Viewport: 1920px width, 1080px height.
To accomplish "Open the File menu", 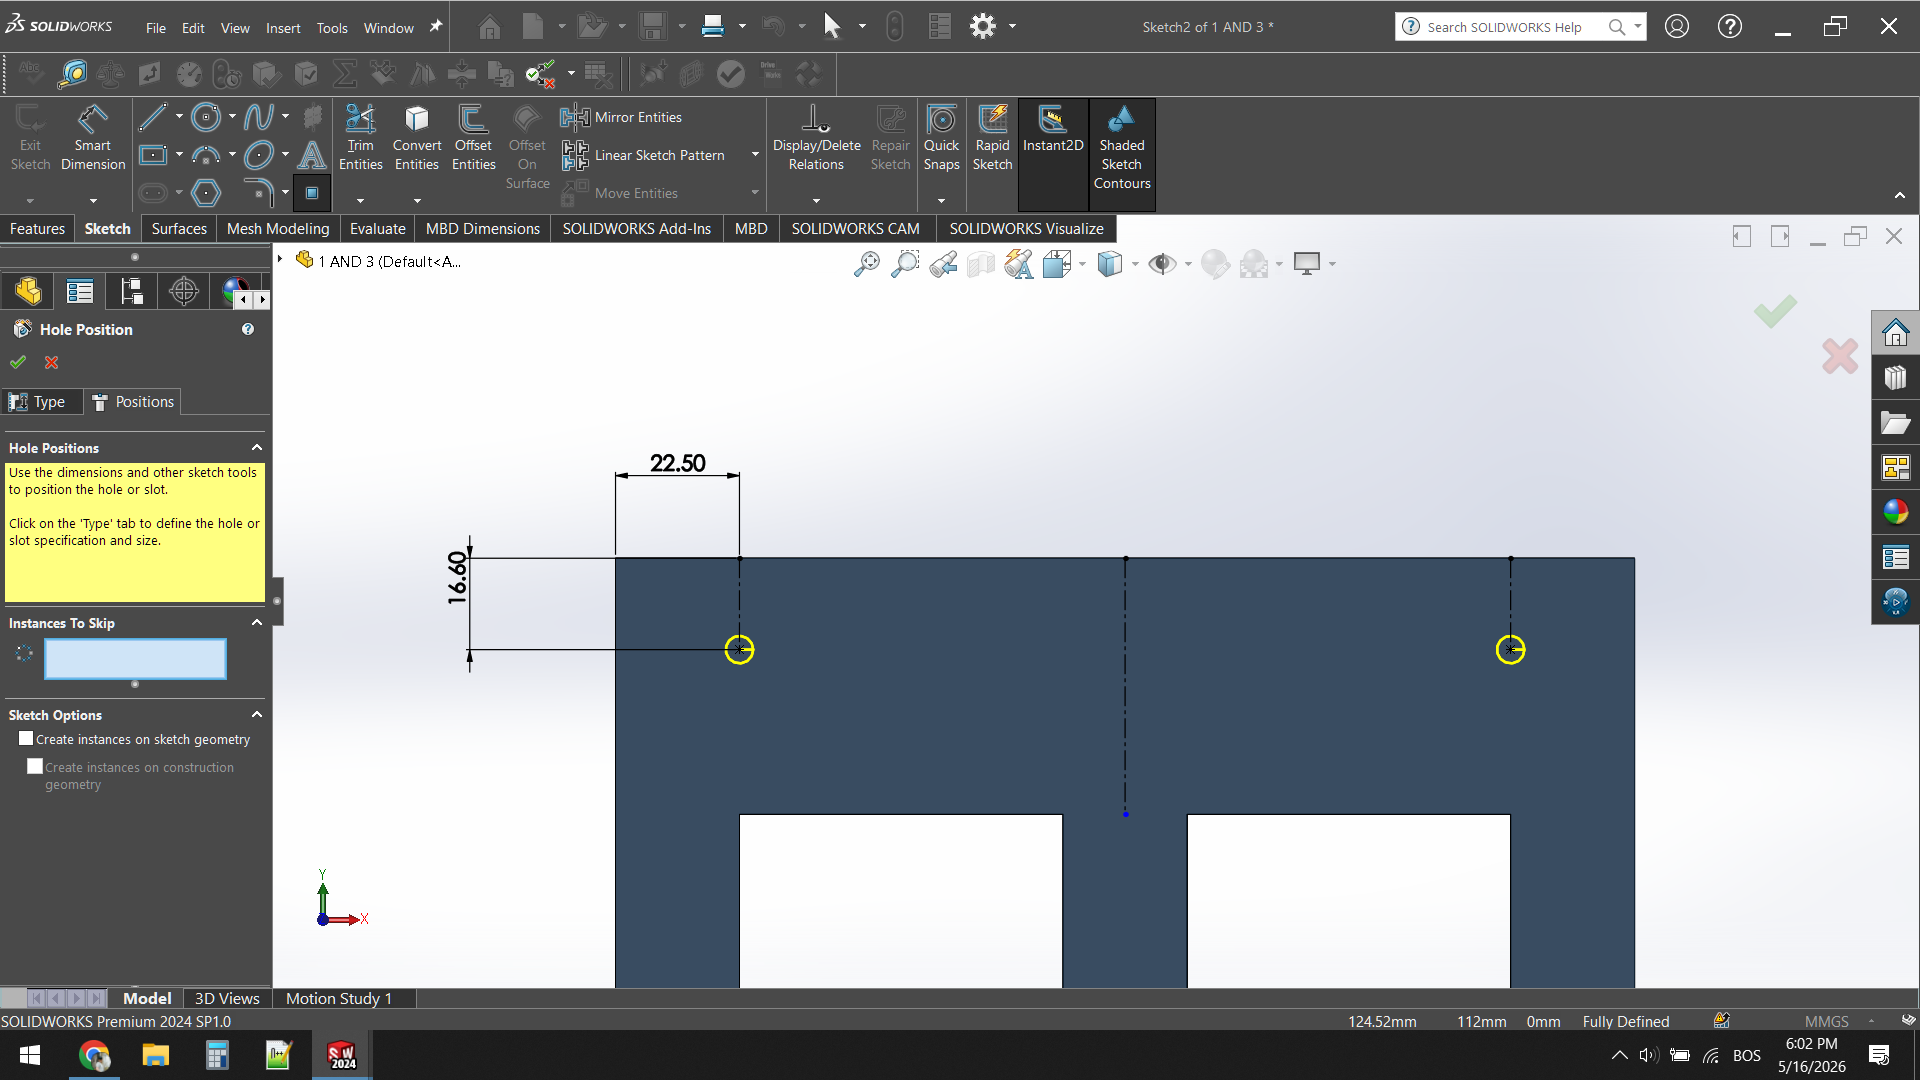I will [x=156, y=28].
